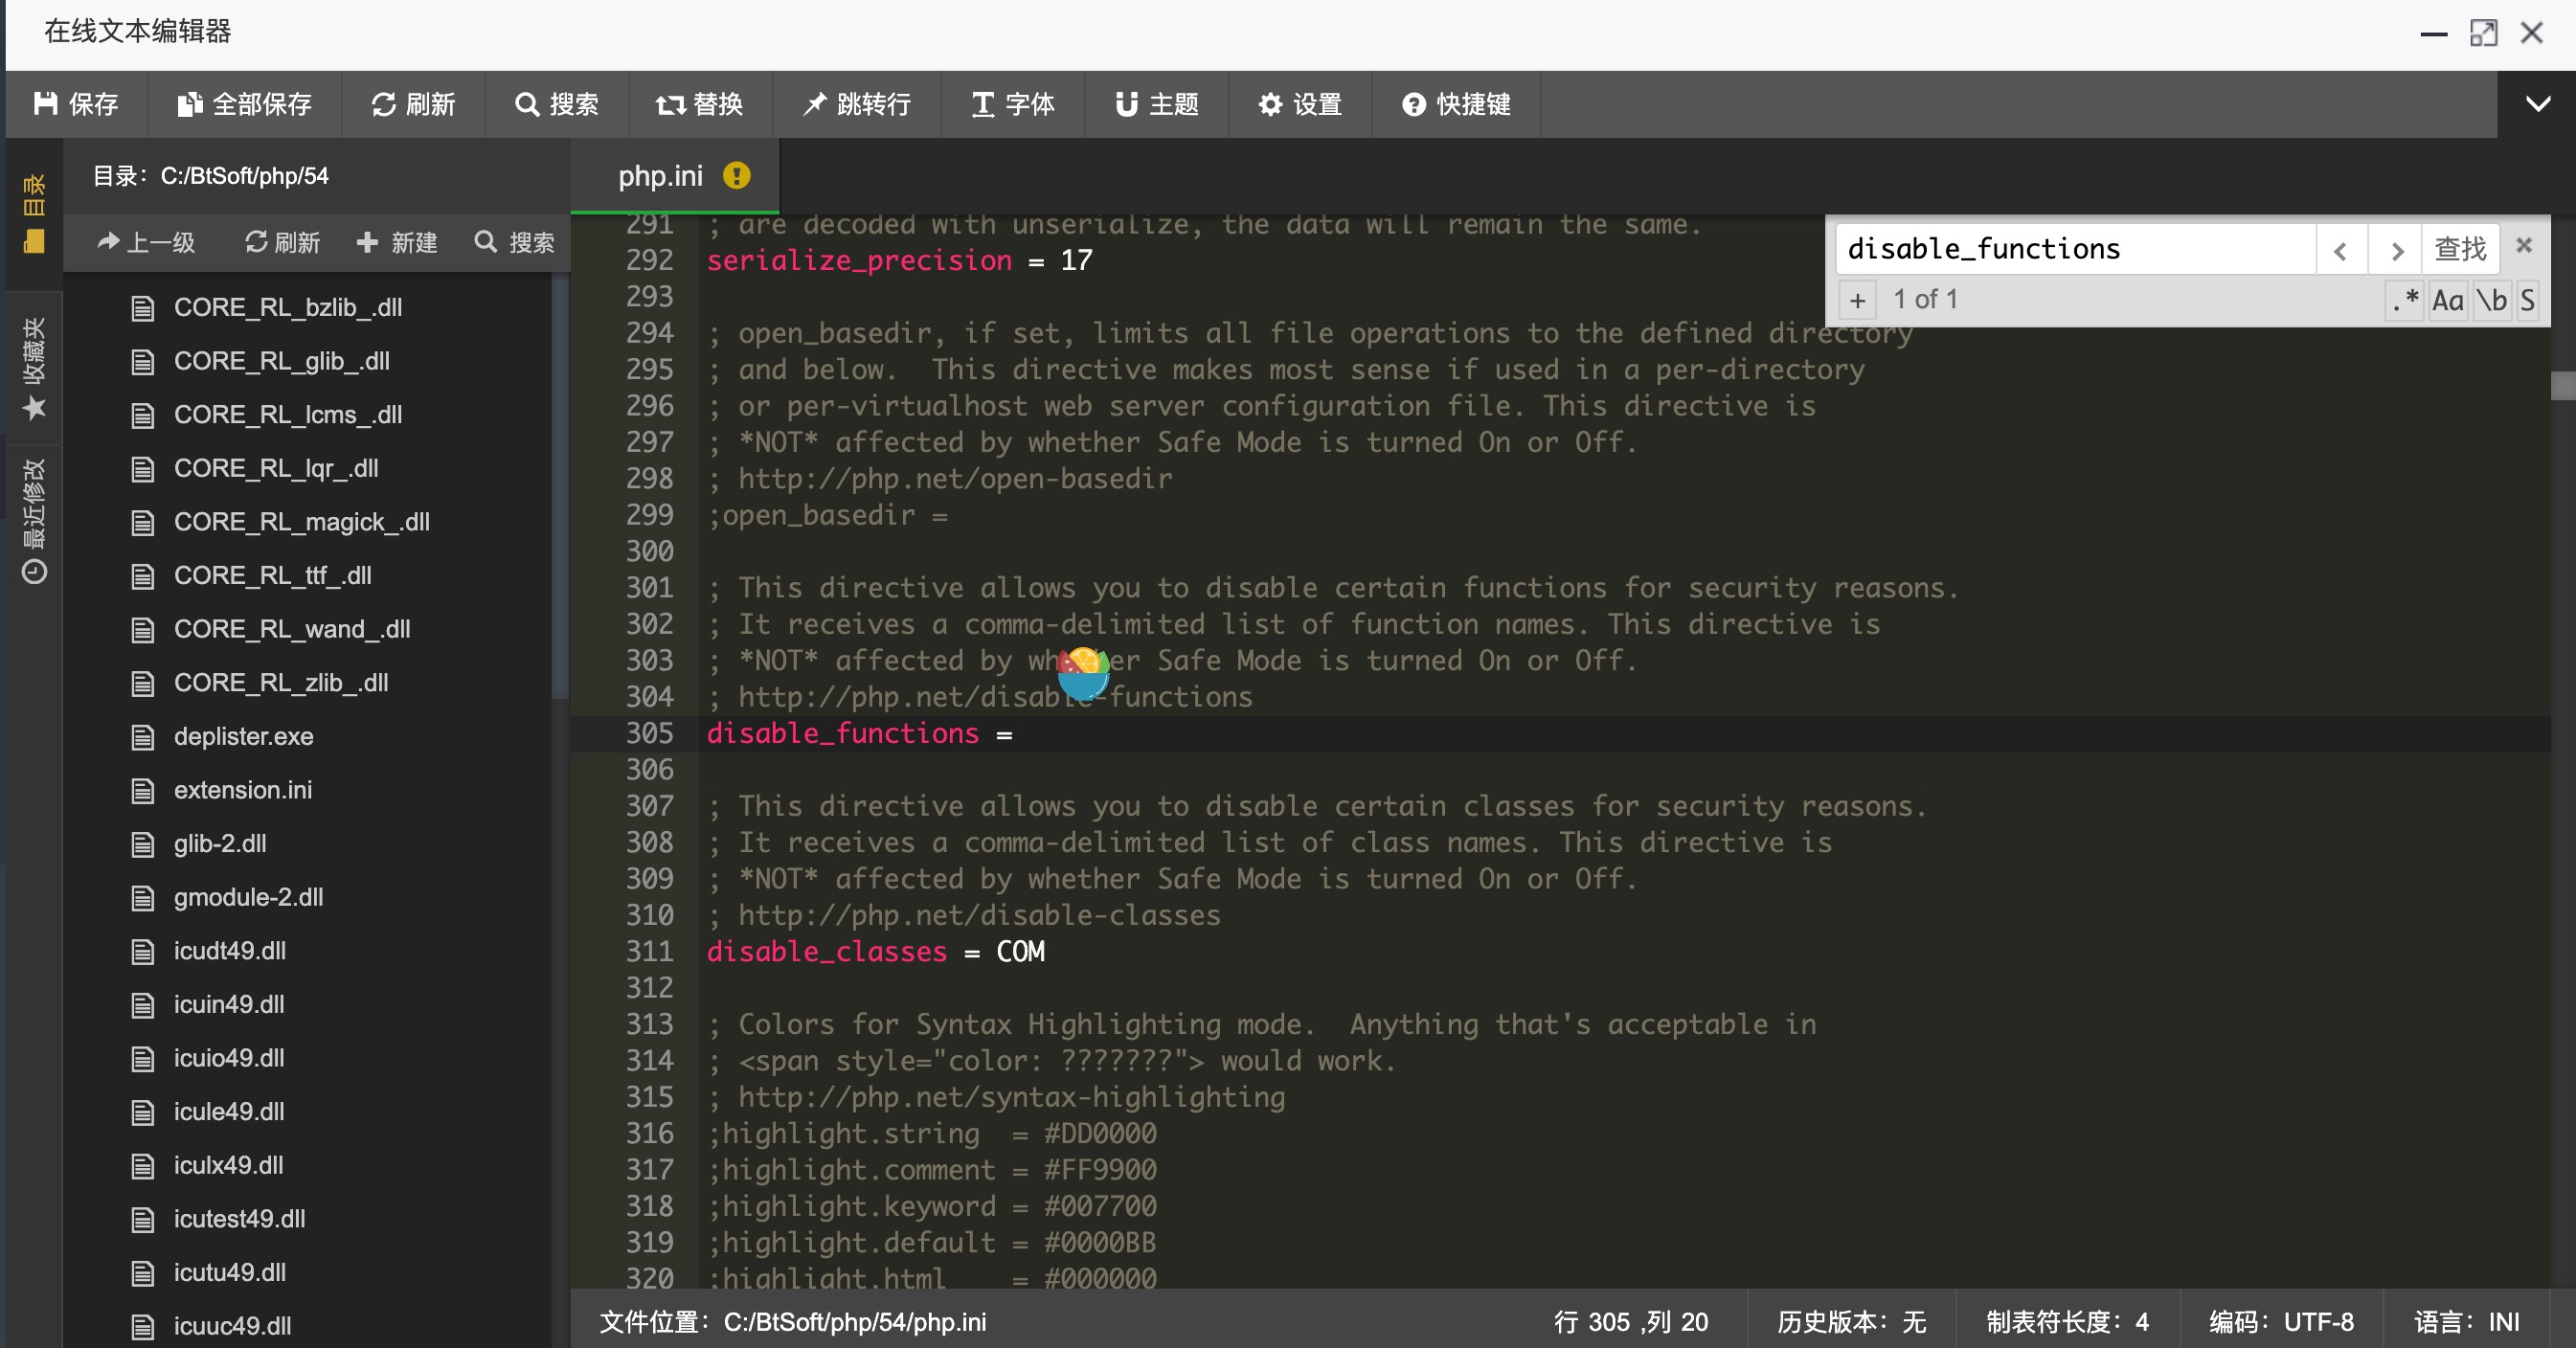Open the 搜索 search tool in top toolbar
The height and width of the screenshot is (1348, 2576).
(x=557, y=104)
